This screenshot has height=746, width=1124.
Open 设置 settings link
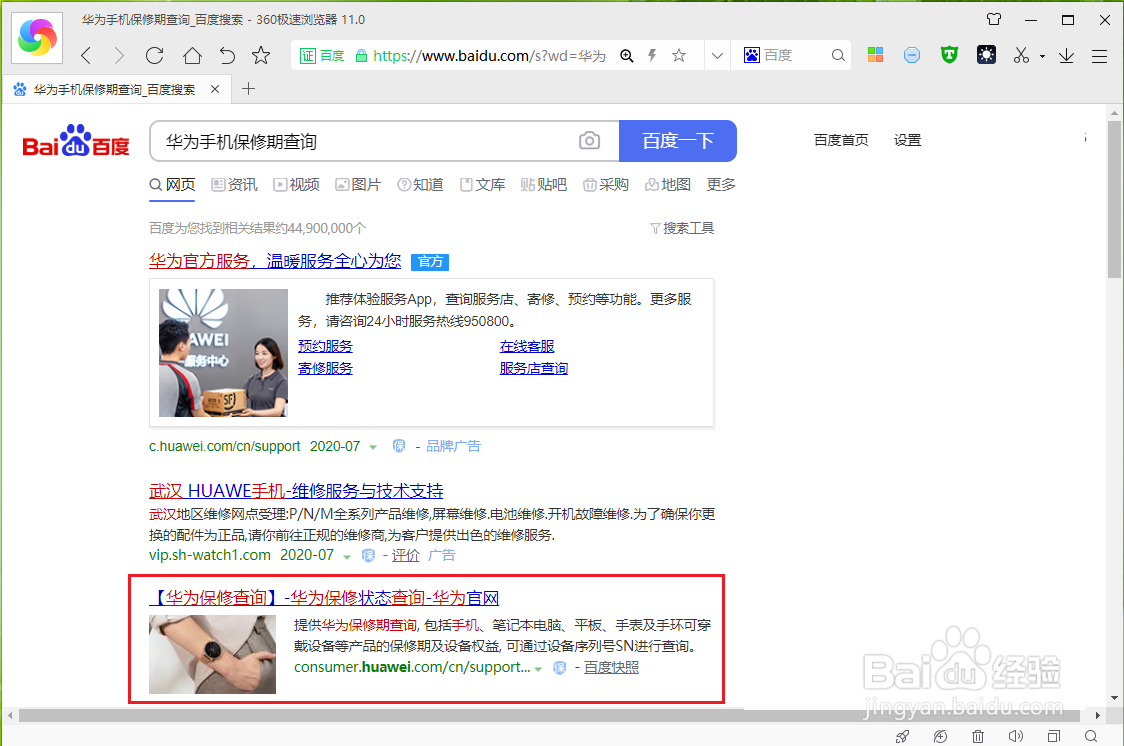coord(908,140)
